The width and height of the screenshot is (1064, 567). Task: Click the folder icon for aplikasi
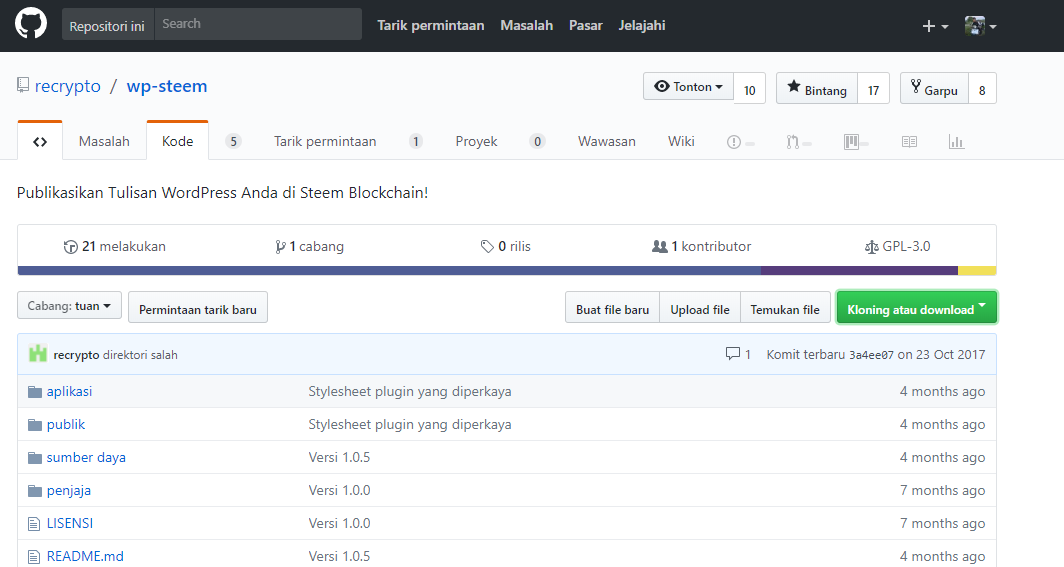tap(35, 392)
